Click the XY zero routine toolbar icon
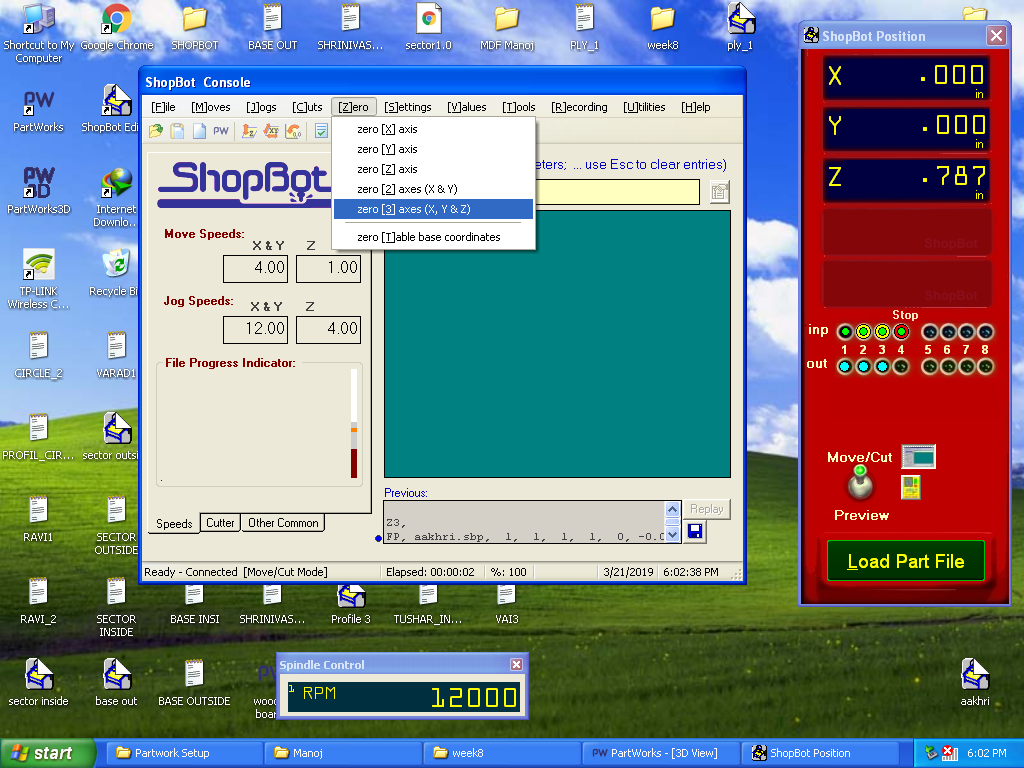 point(271,131)
